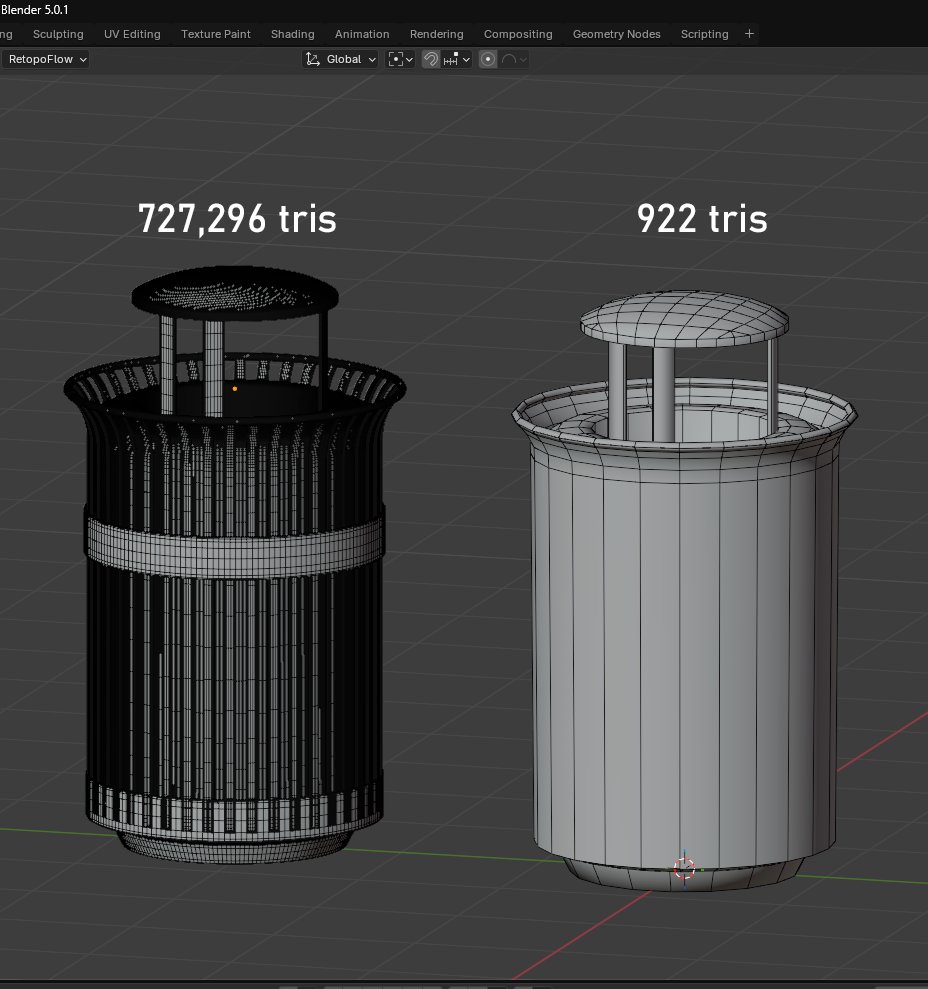Click the 3D cursor at the right bin base
Viewport: 928px width, 989px height.
[x=684, y=869]
